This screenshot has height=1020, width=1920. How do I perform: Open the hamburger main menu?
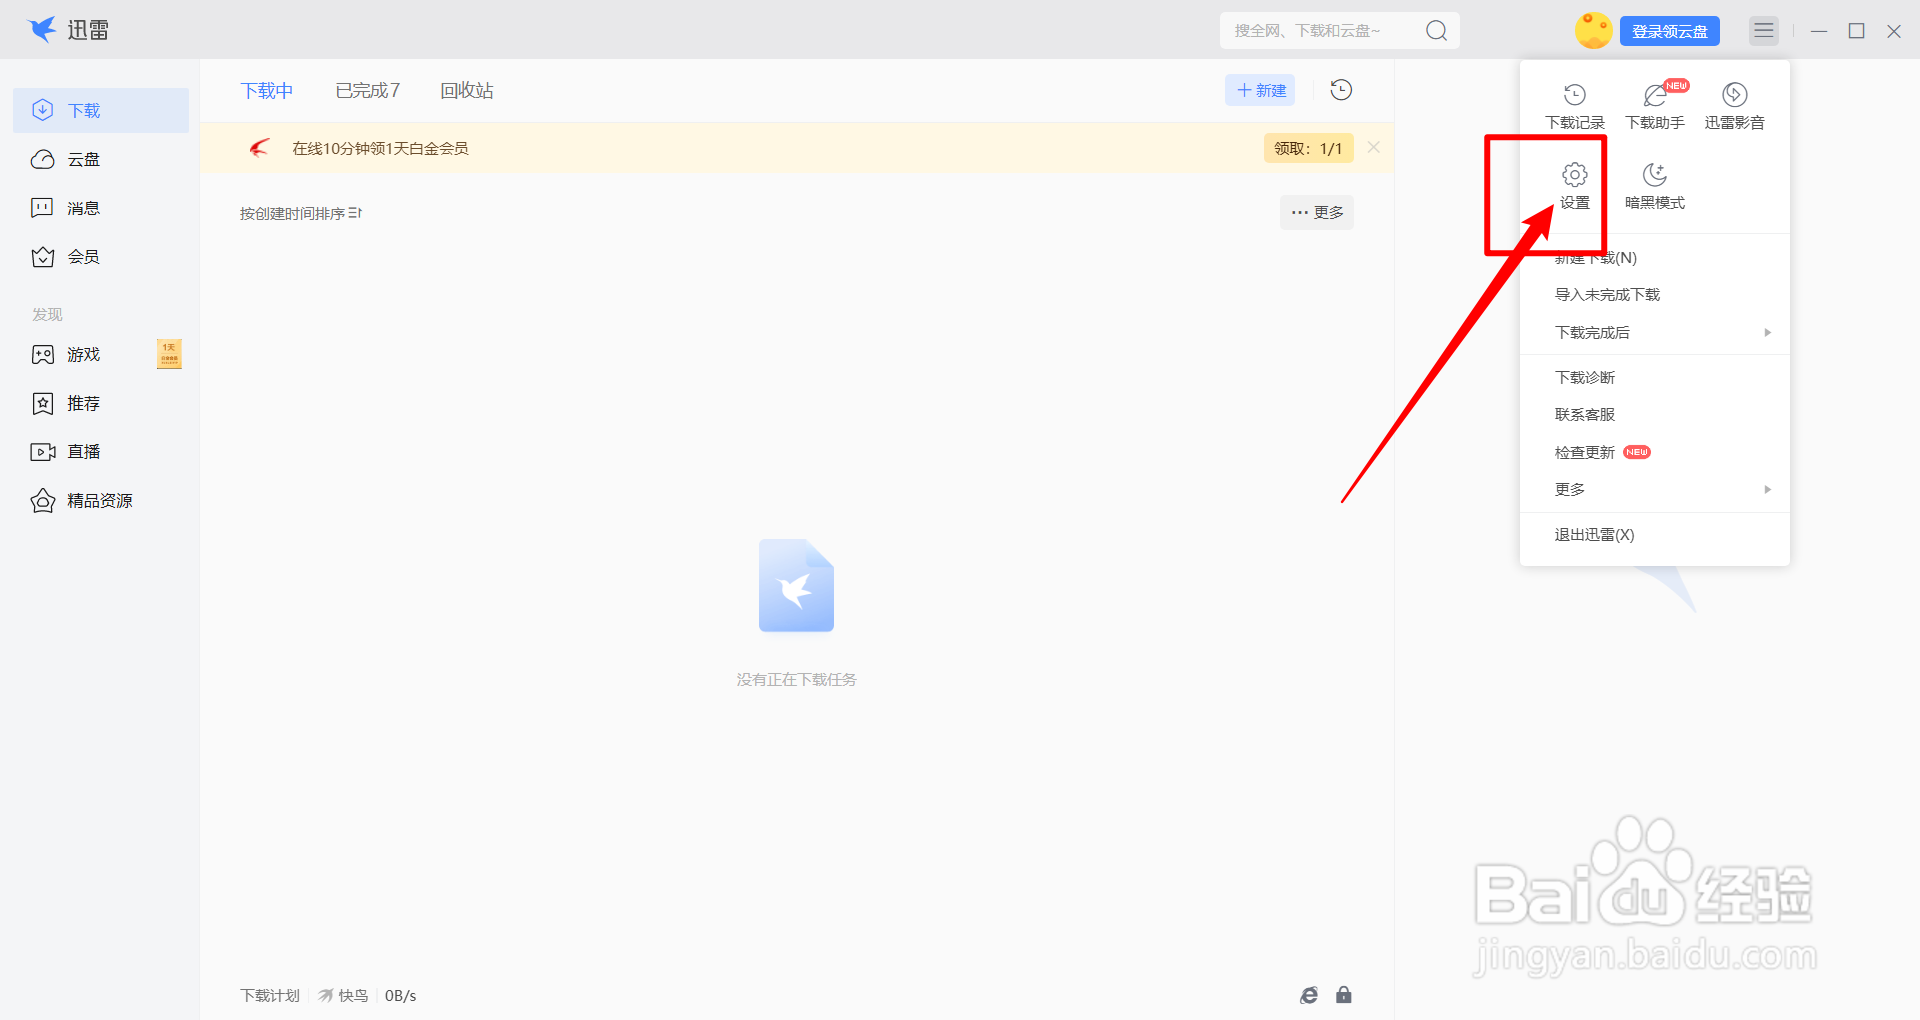click(x=1764, y=31)
